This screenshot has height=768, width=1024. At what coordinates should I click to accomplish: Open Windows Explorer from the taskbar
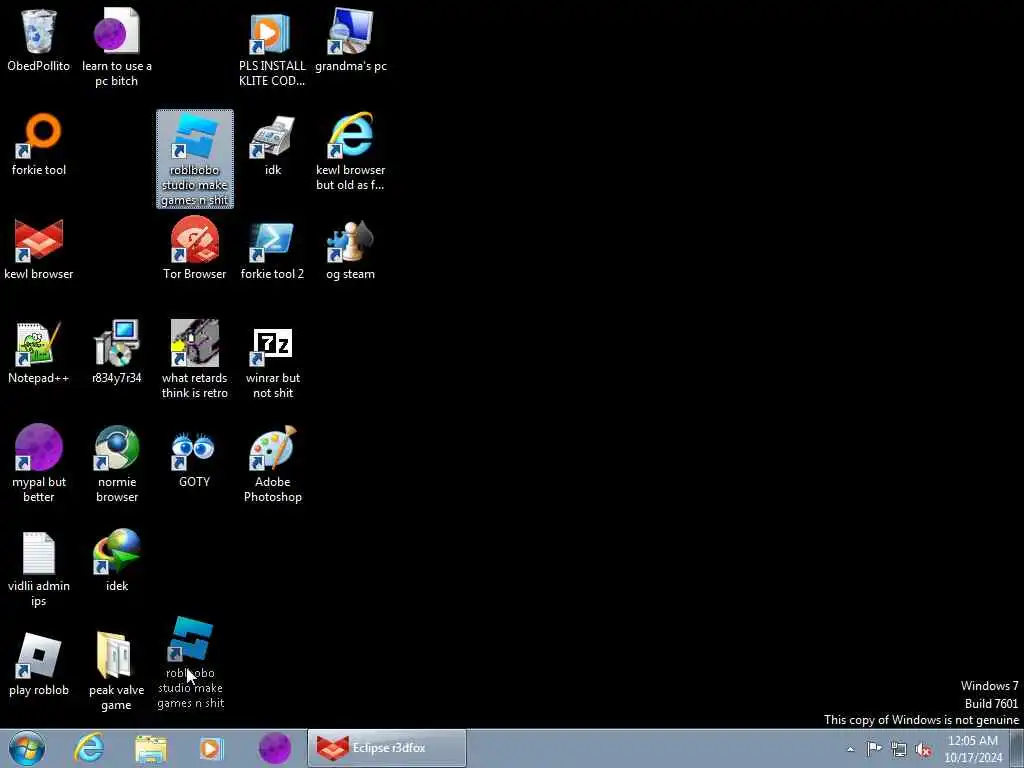(x=151, y=748)
